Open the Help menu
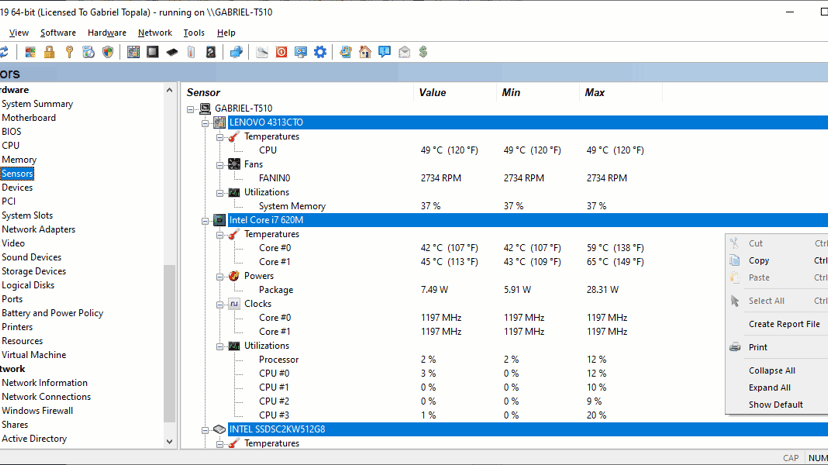The width and height of the screenshot is (828, 465). coord(226,33)
